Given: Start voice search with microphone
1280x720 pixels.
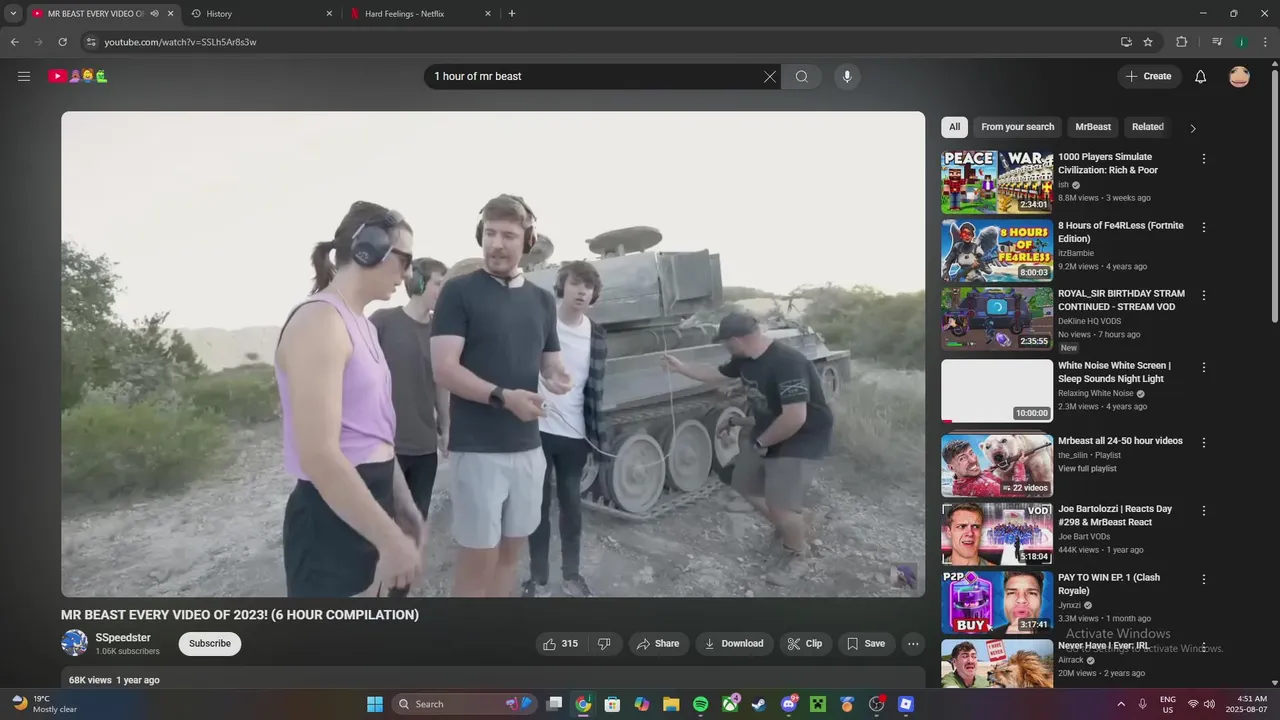Looking at the screenshot, I should click(x=847, y=77).
